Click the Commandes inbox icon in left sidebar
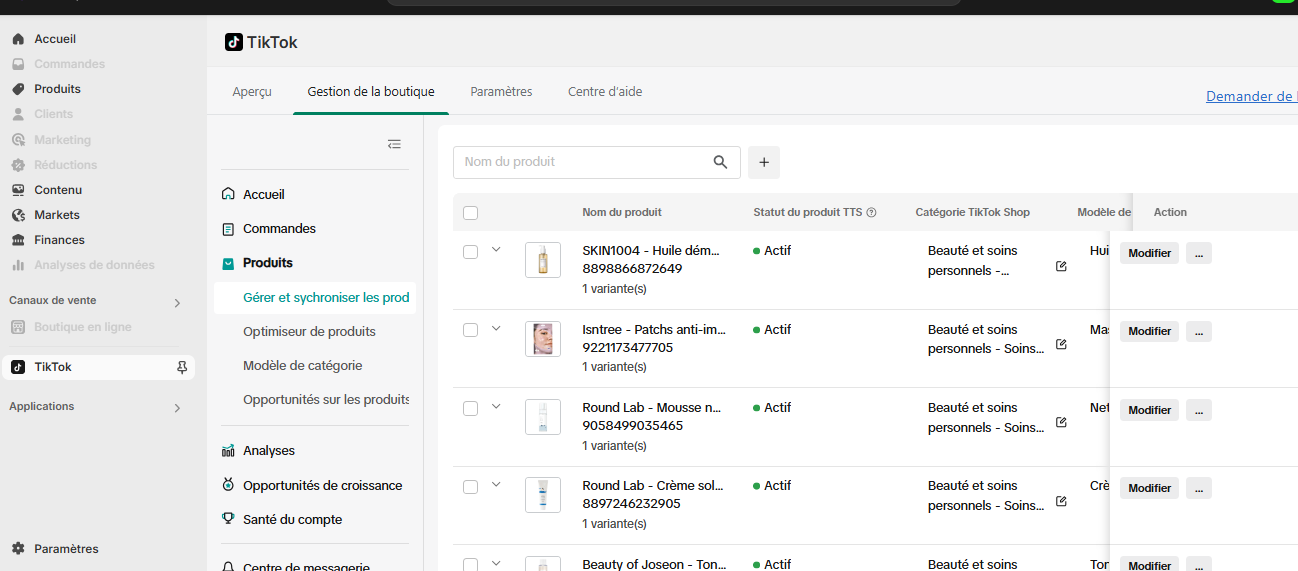 (18, 64)
